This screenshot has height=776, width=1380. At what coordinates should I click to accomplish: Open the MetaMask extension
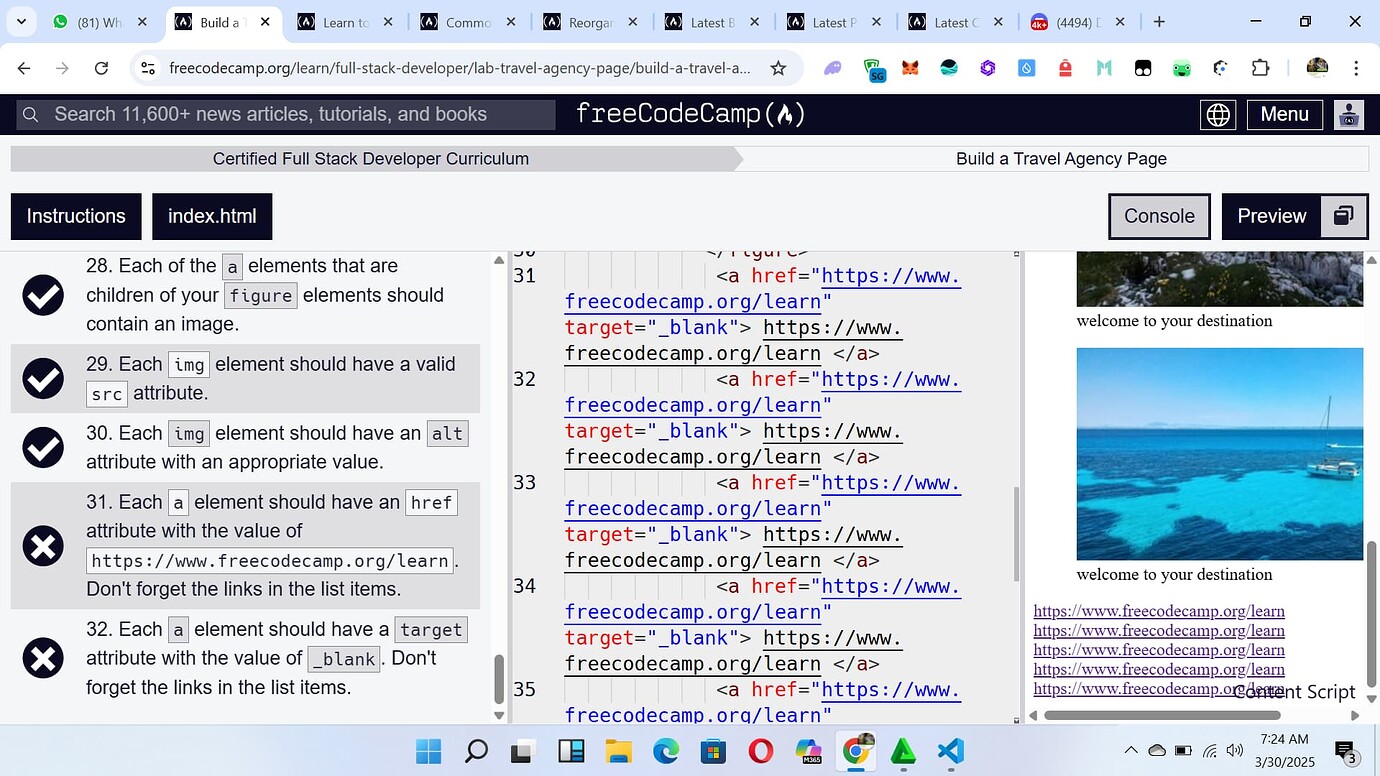[x=908, y=68]
